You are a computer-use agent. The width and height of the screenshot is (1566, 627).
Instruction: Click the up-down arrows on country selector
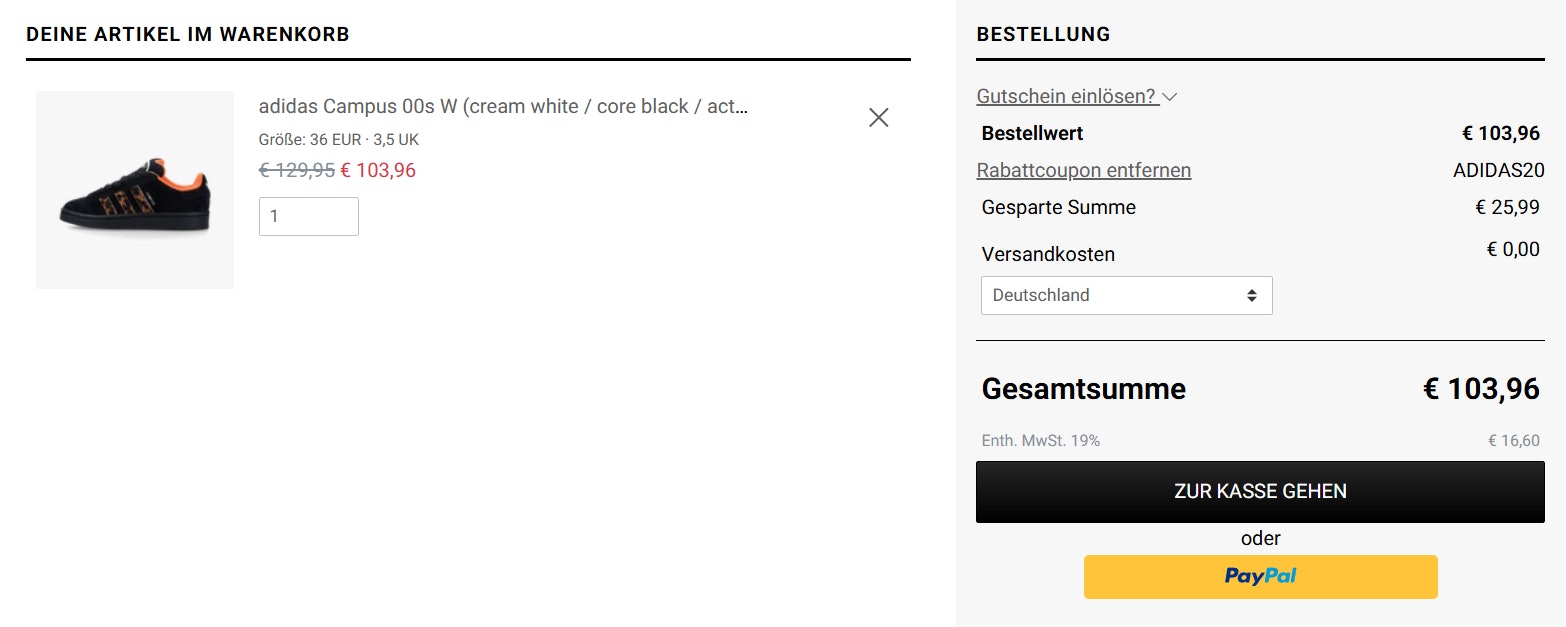tap(1251, 296)
